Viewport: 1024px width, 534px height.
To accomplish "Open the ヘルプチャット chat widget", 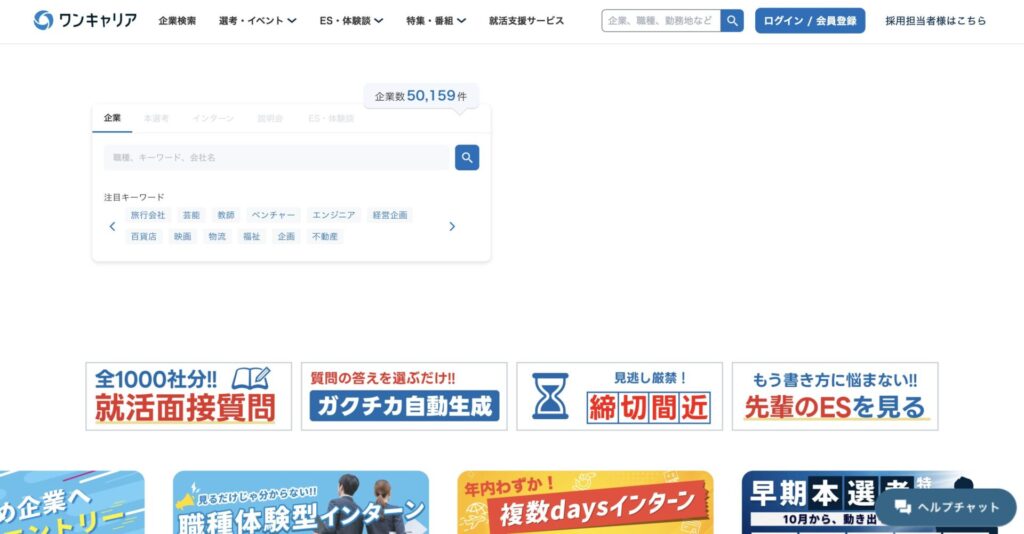I will (x=946, y=507).
